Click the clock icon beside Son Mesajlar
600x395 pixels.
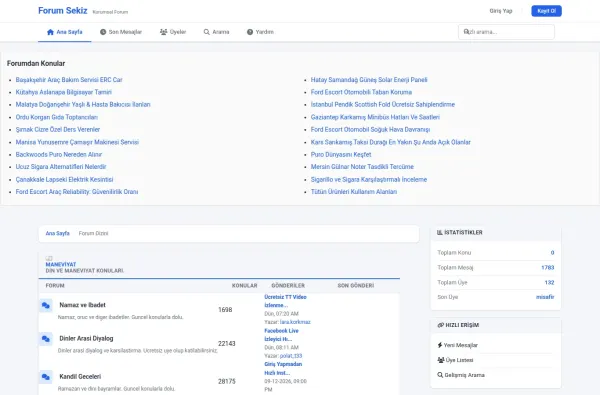[x=103, y=32]
